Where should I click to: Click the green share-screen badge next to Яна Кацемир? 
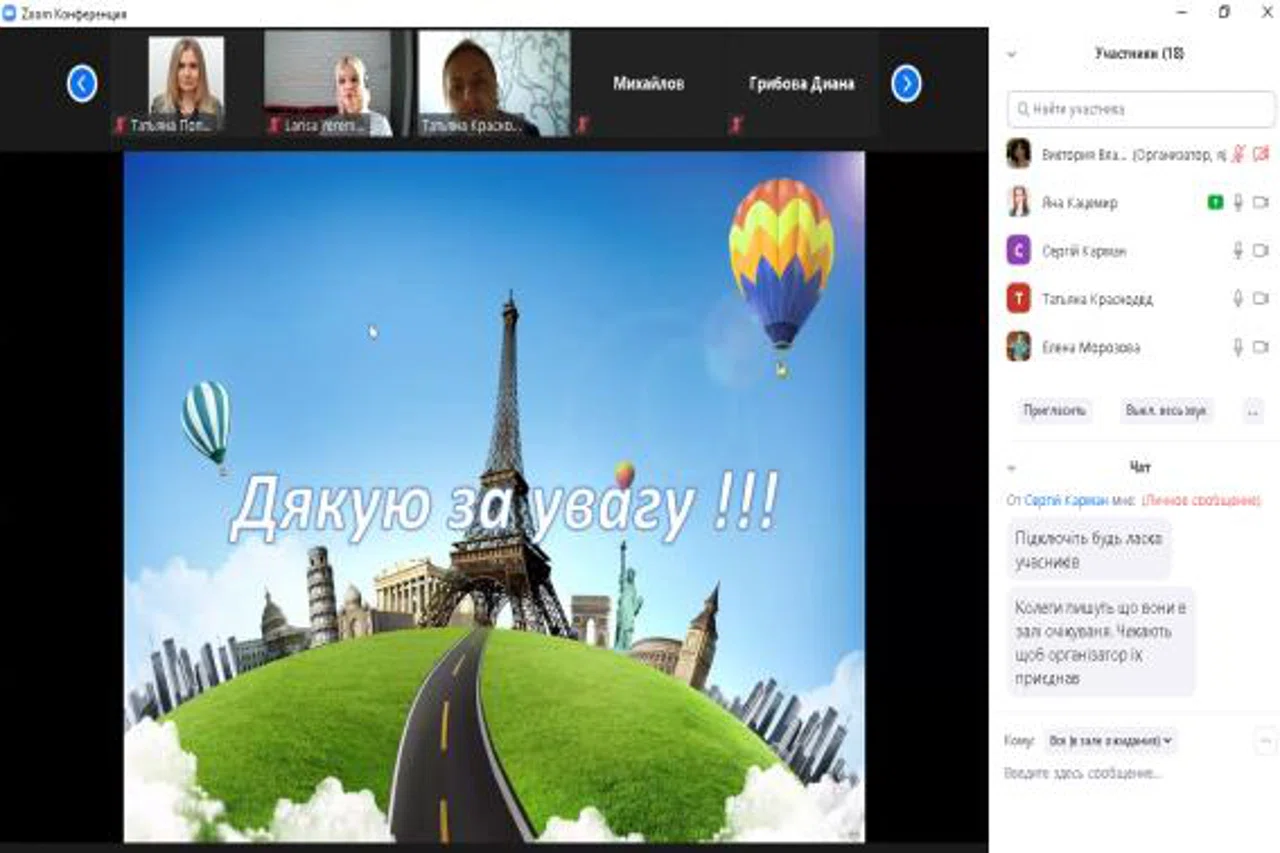click(1215, 203)
